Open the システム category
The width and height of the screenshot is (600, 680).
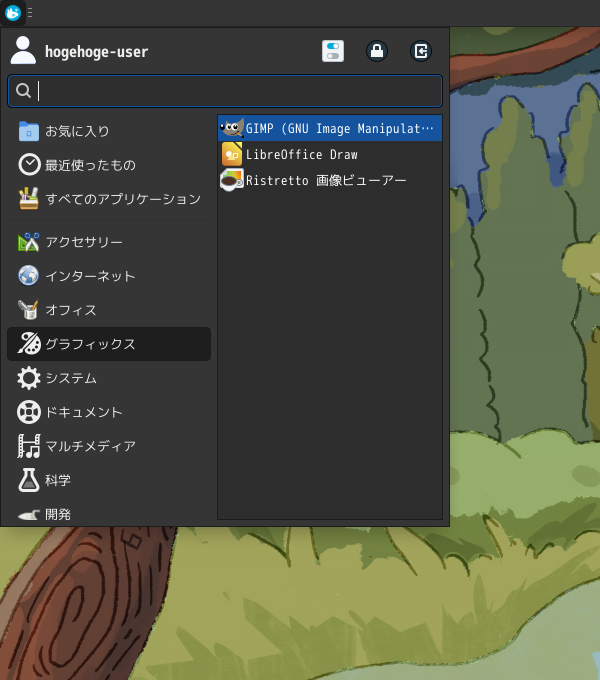(109, 378)
